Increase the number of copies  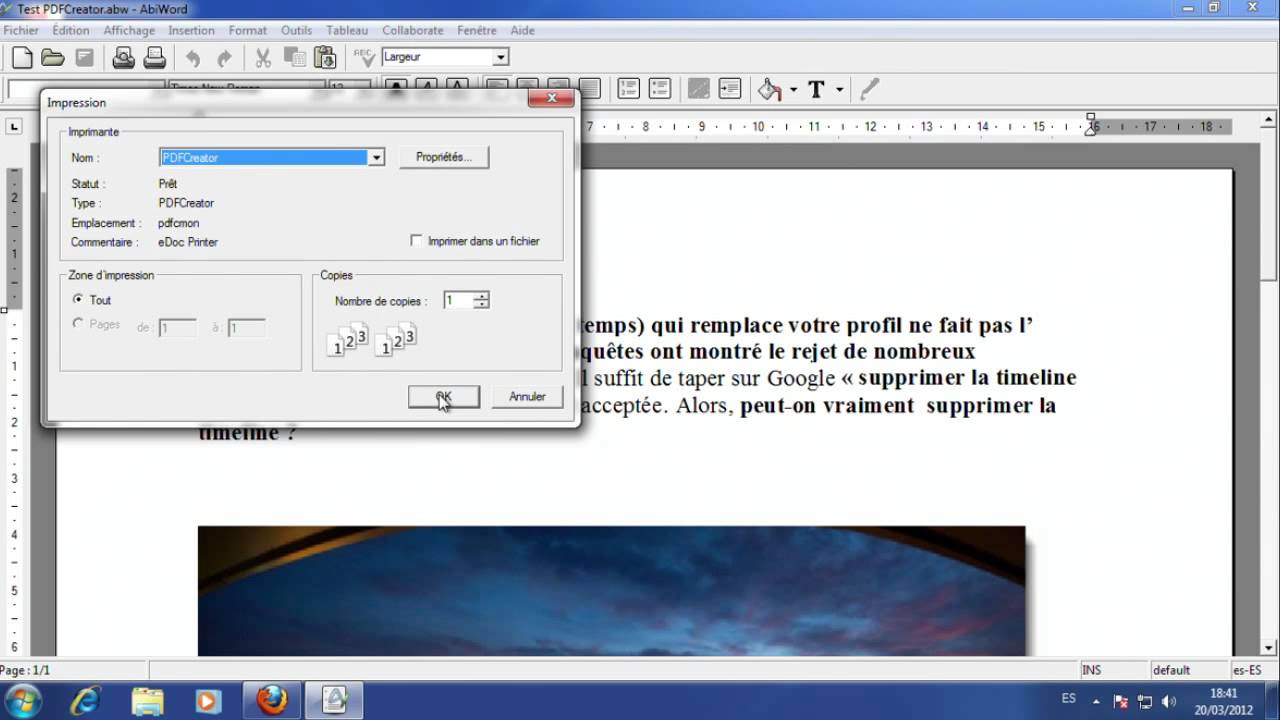482,296
